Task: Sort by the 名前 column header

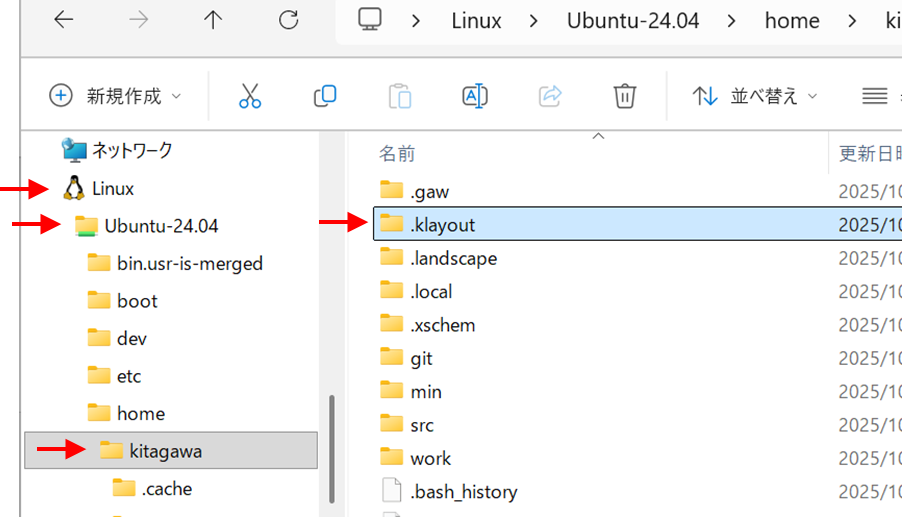Action: [x=397, y=154]
